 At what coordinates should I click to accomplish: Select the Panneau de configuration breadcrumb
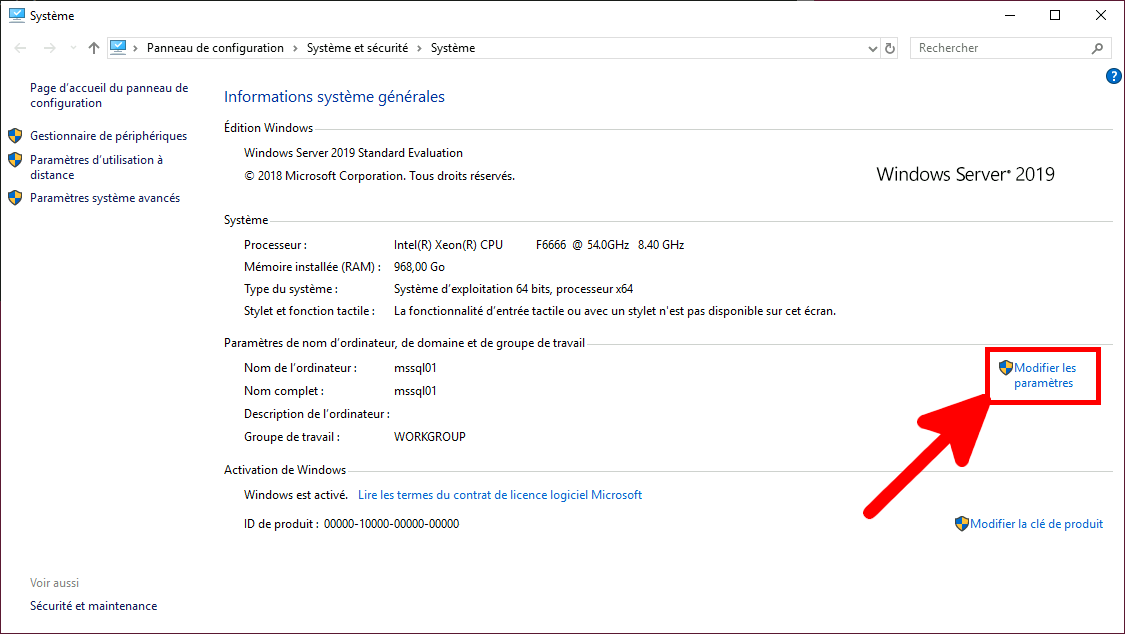point(215,48)
